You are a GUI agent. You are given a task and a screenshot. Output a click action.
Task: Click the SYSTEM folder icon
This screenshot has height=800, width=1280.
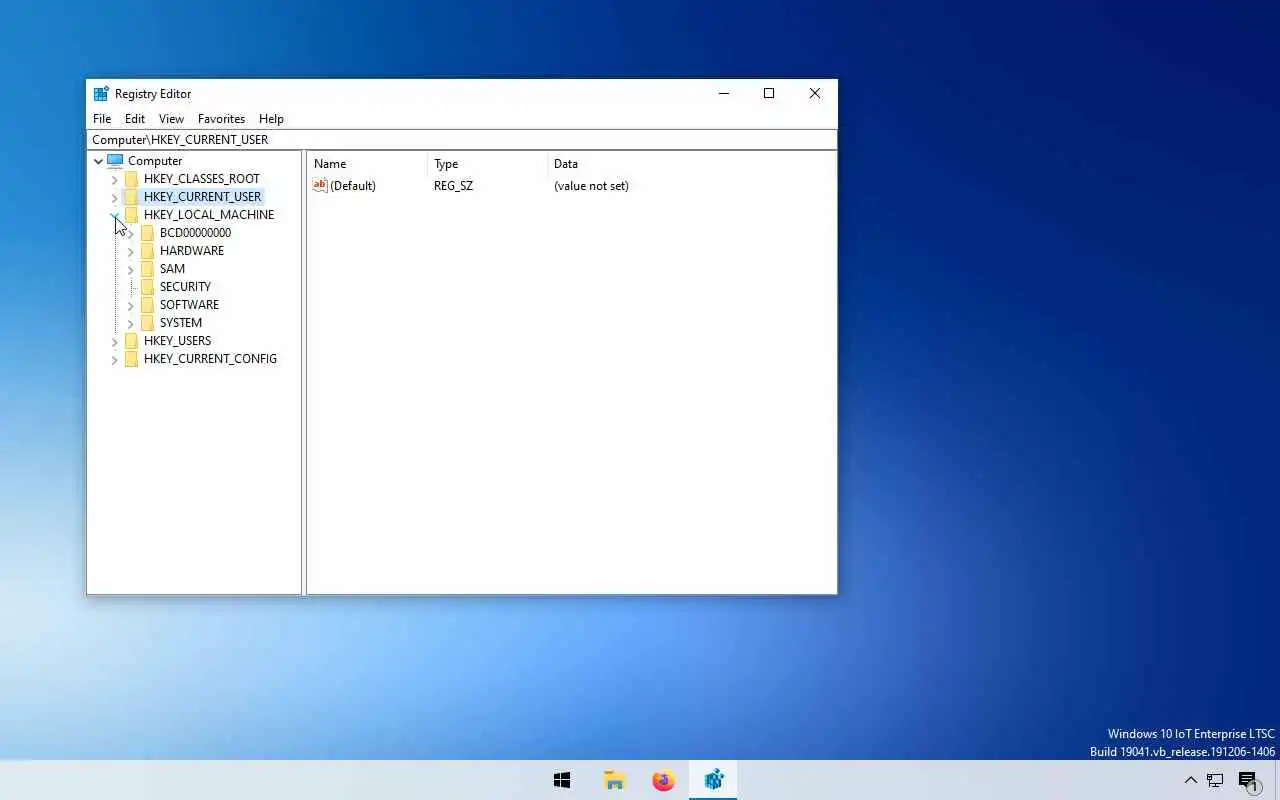point(147,323)
